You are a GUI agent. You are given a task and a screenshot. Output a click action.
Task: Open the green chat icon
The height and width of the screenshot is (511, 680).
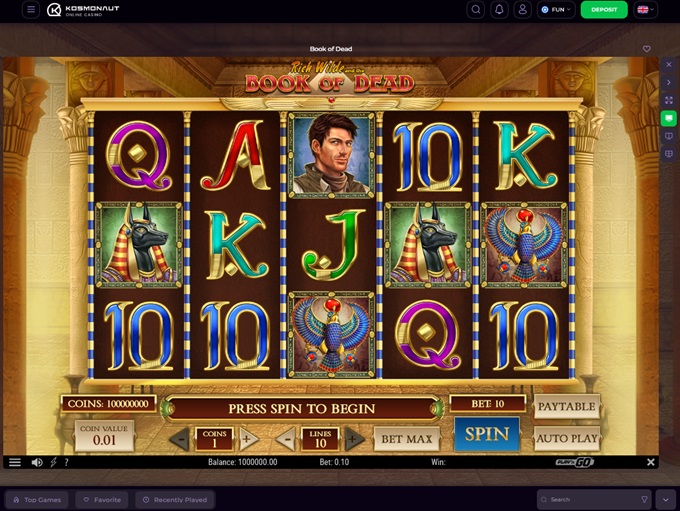[x=669, y=118]
